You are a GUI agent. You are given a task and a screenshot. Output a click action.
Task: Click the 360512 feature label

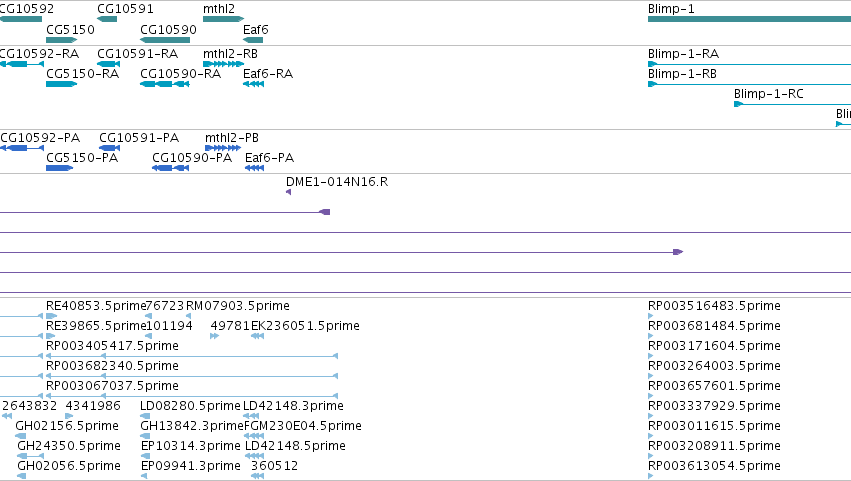274,466
